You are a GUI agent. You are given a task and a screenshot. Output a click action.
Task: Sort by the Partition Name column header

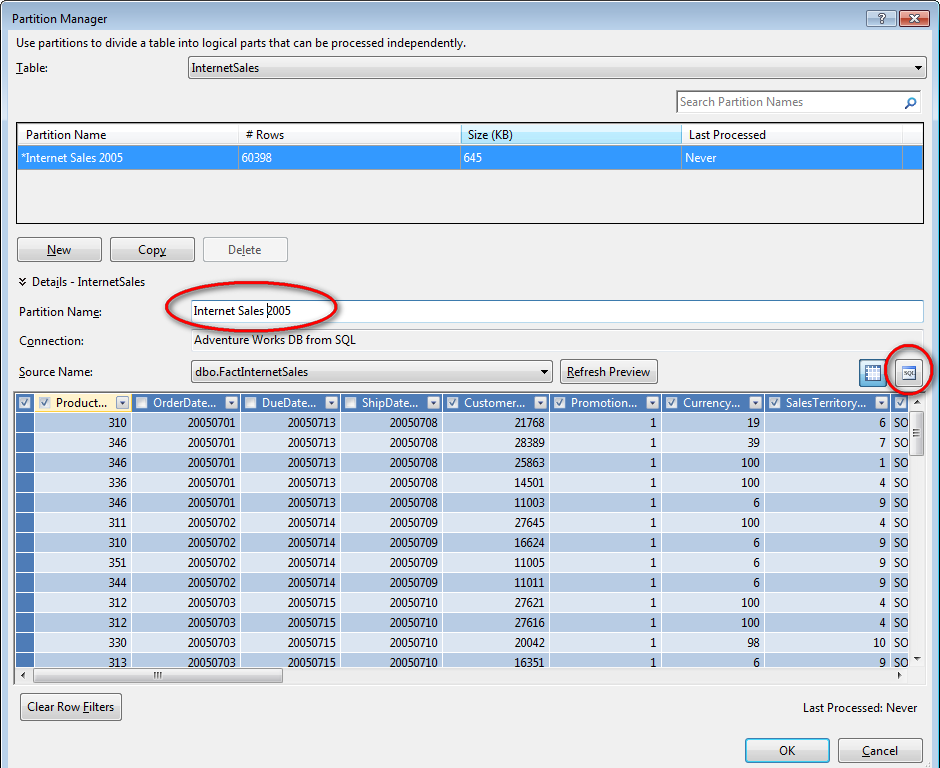(x=128, y=135)
